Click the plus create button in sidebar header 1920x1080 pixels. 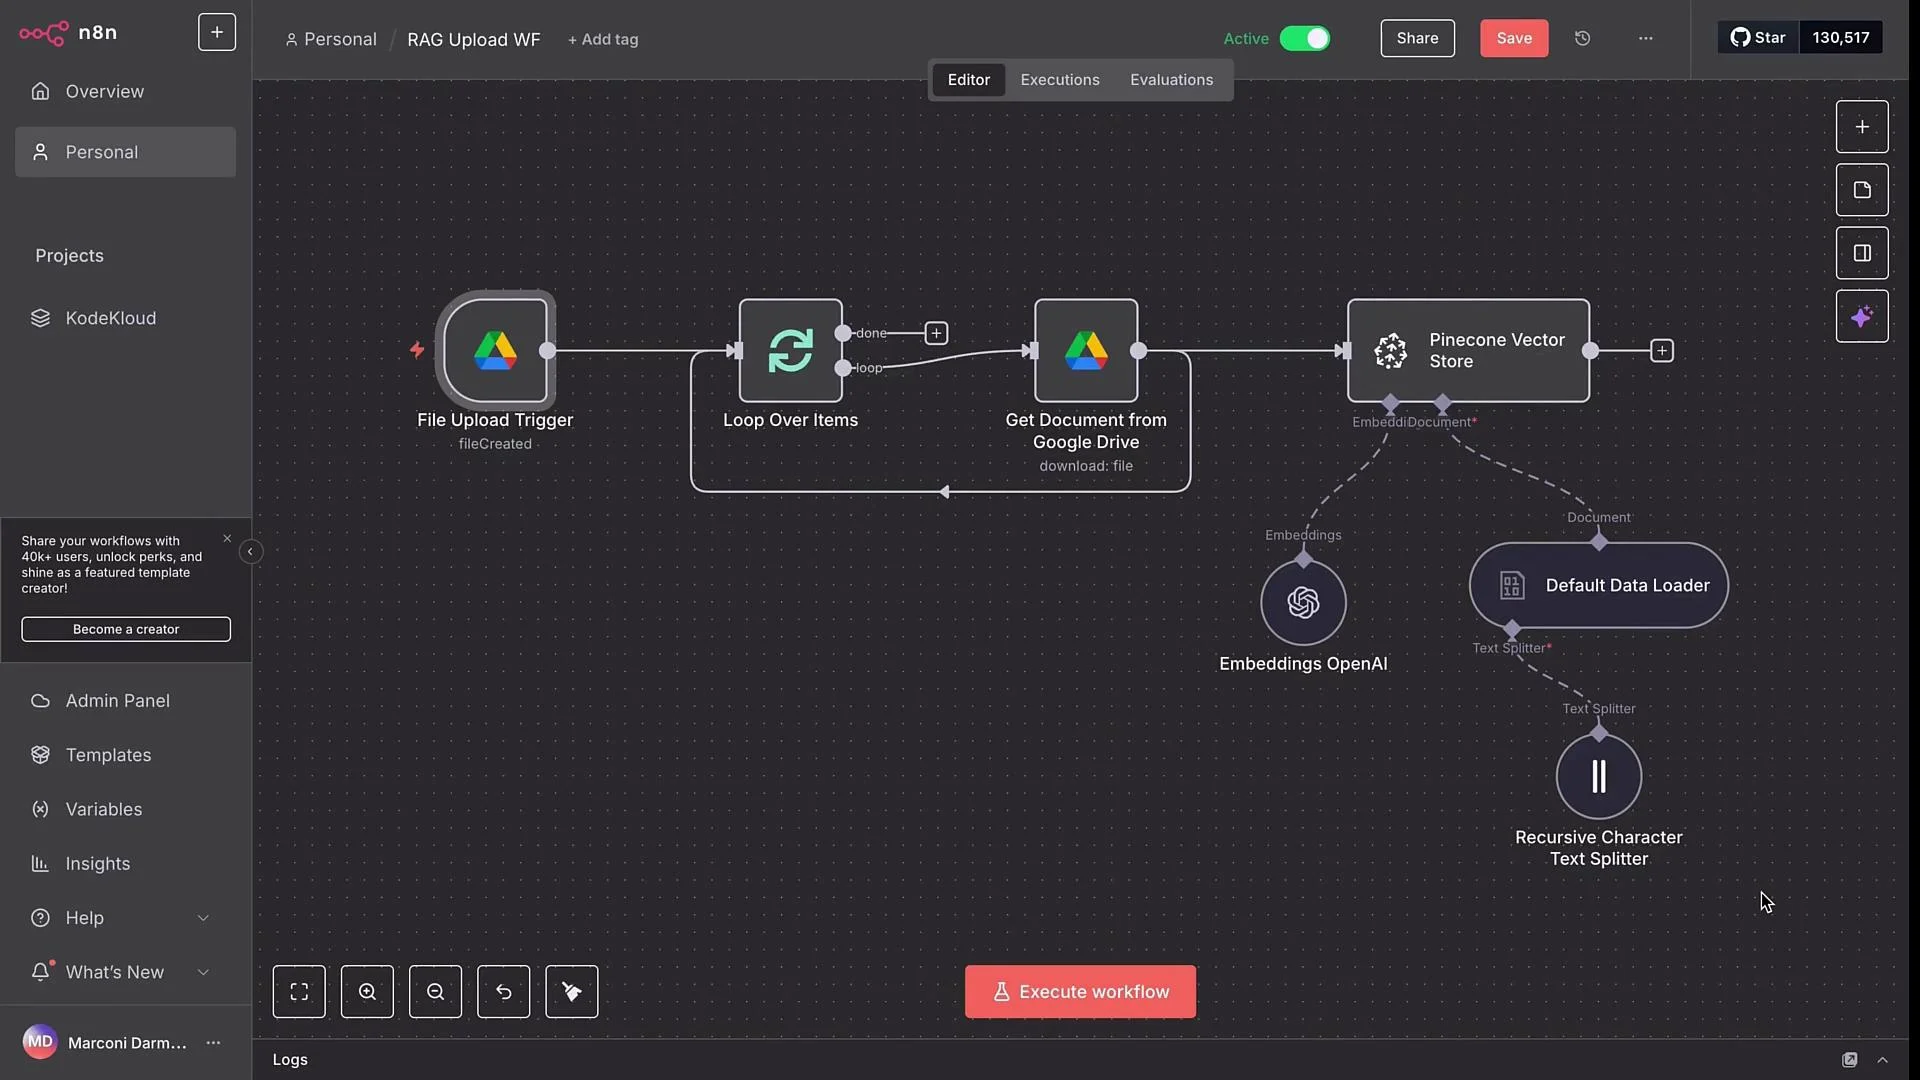tap(217, 32)
